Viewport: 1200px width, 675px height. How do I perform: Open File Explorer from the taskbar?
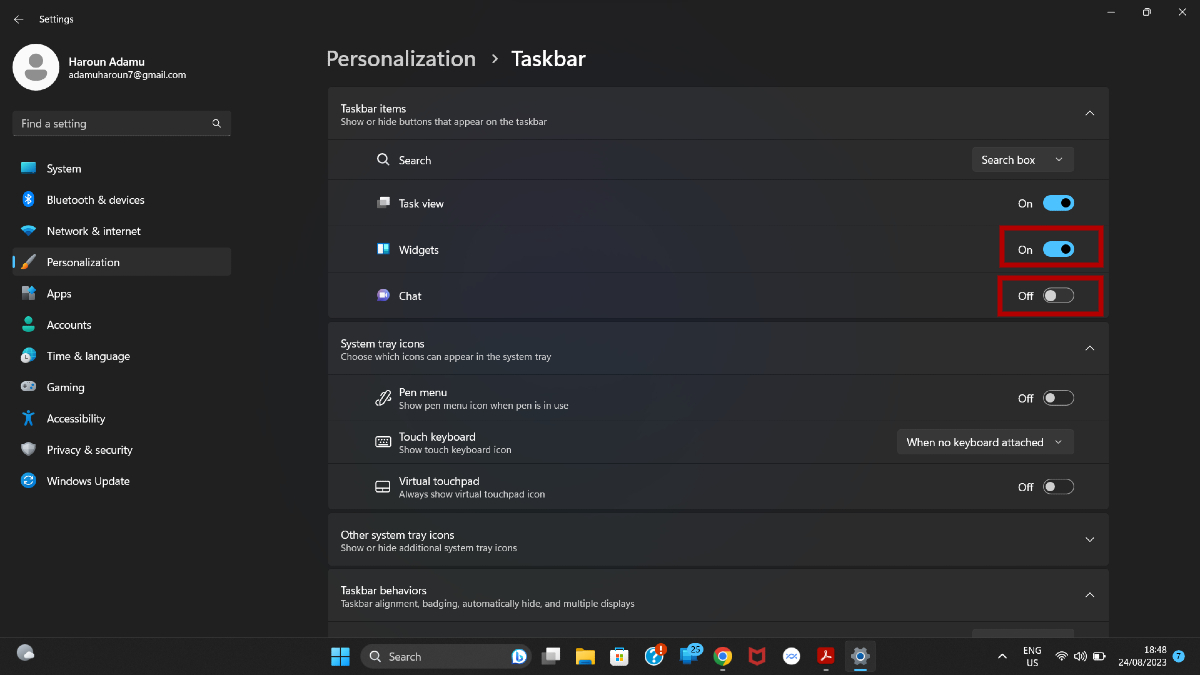tap(585, 656)
